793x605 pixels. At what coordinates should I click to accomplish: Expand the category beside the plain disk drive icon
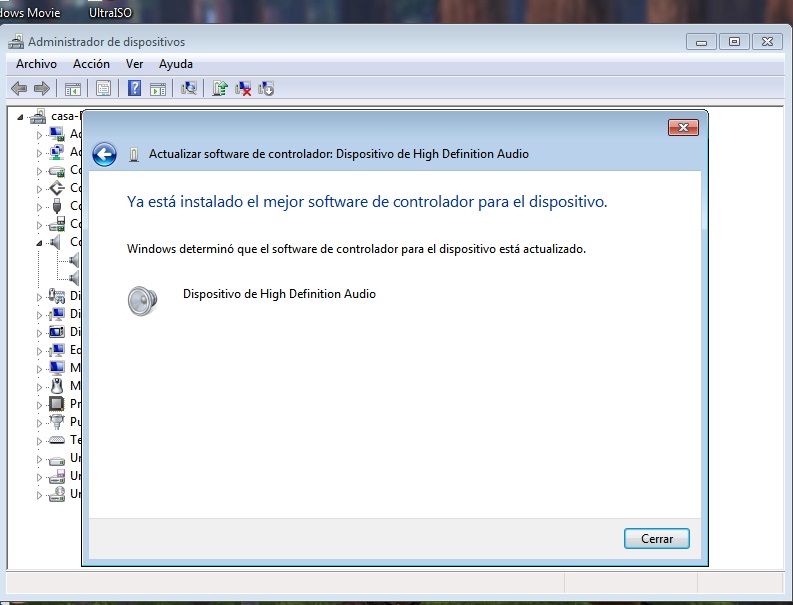[x=39, y=459]
